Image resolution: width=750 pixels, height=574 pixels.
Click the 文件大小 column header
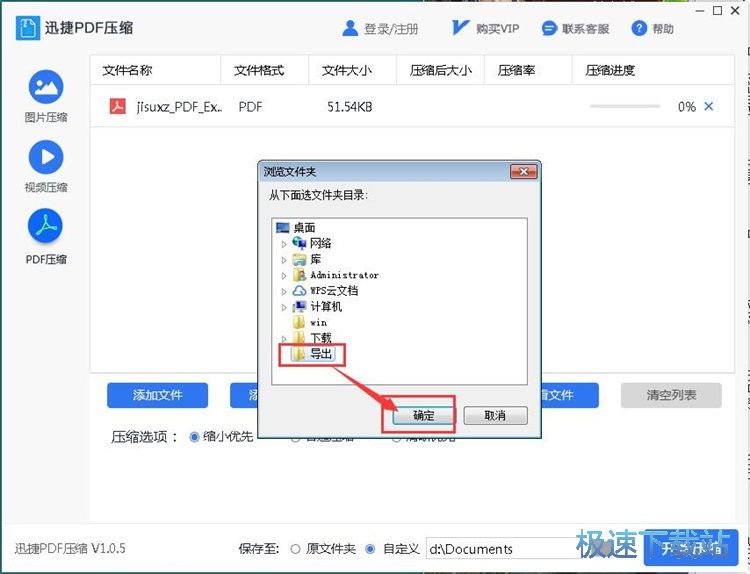tap(347, 71)
